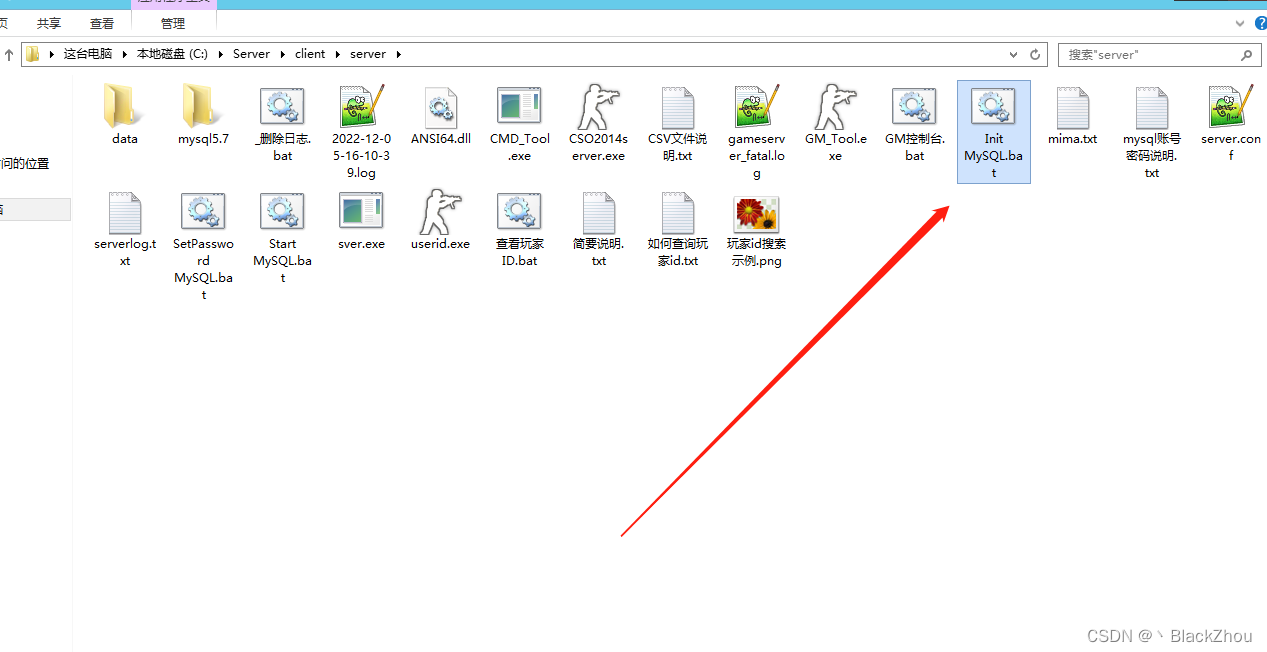Navigate to 这台电脑 in the breadcrumb
Viewport: 1267px width, 652px height.
coord(88,54)
